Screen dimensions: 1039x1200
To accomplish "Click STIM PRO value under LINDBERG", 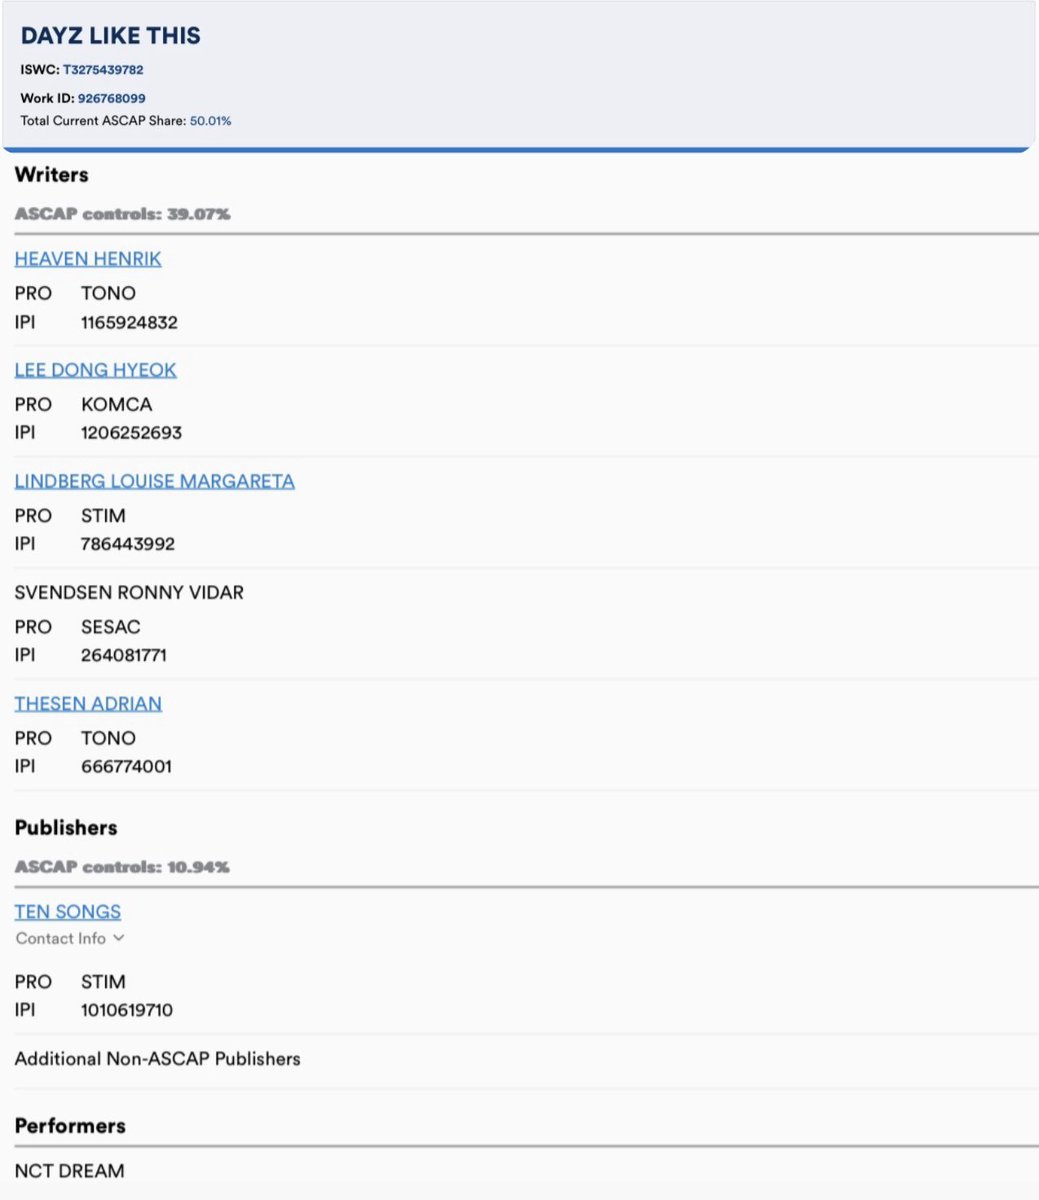I will (x=103, y=516).
